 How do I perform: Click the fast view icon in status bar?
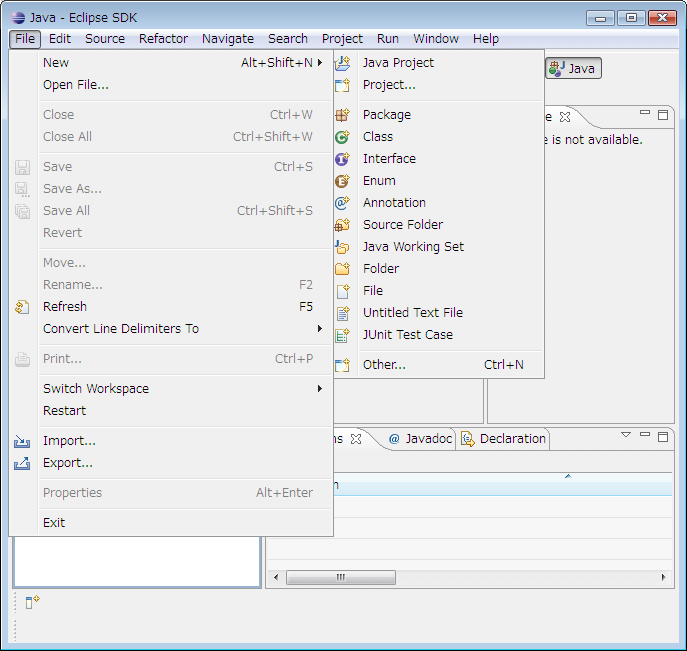coord(32,601)
